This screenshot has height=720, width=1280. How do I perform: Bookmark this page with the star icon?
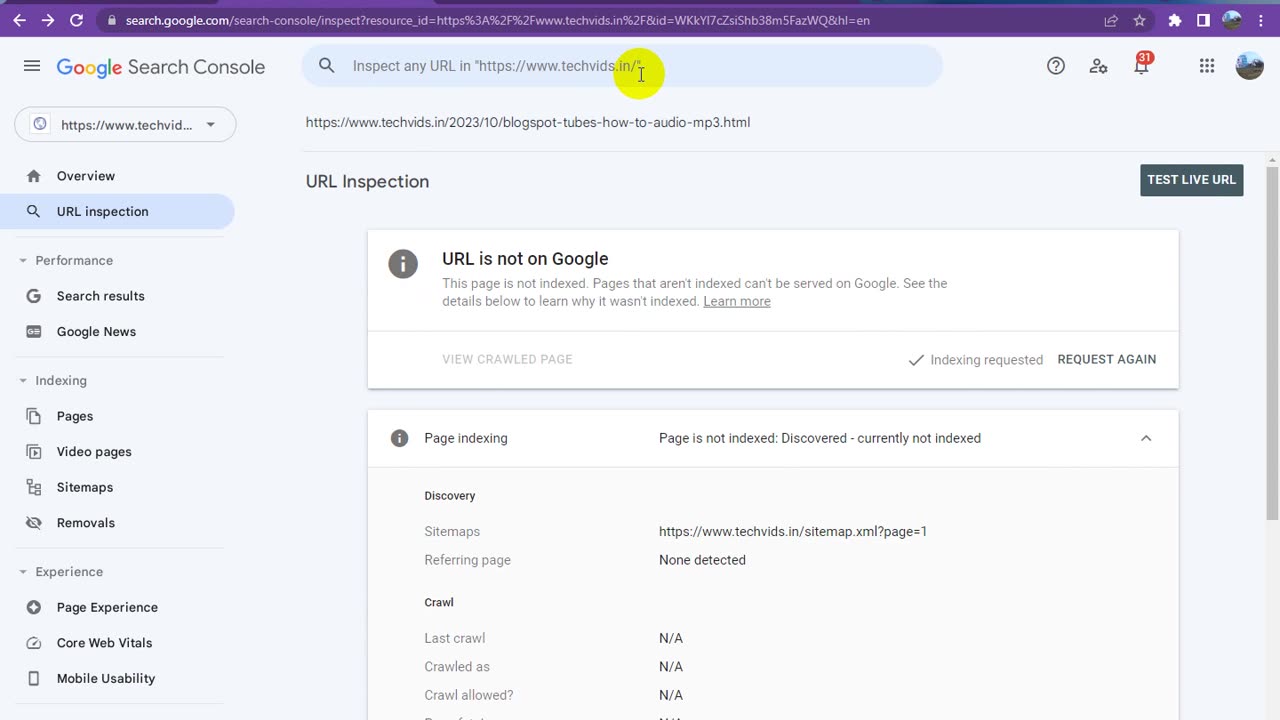pyautogui.click(x=1139, y=20)
